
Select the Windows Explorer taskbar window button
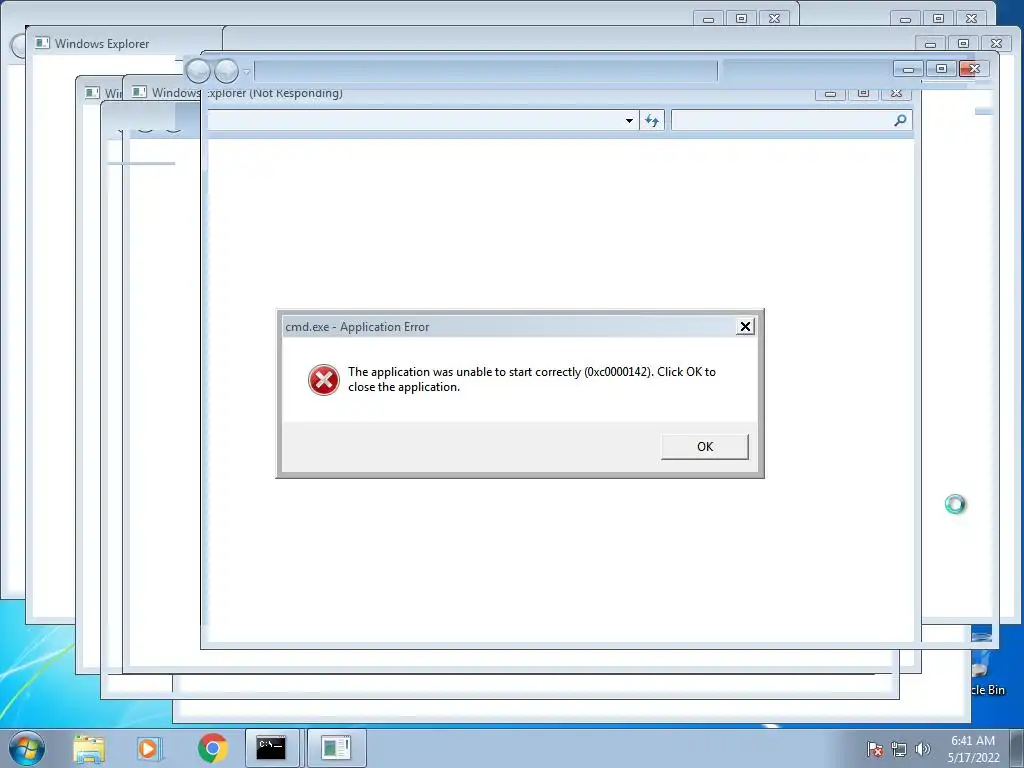click(x=336, y=748)
